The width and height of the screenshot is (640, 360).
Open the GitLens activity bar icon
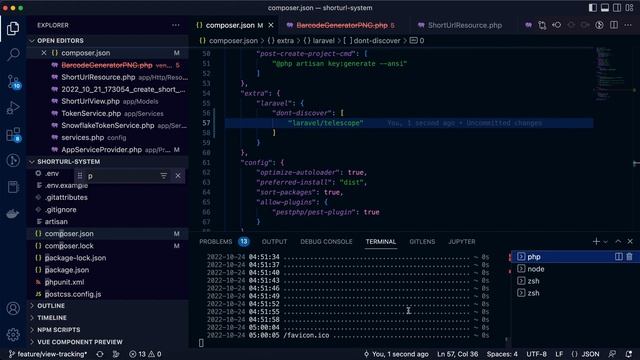13,160
